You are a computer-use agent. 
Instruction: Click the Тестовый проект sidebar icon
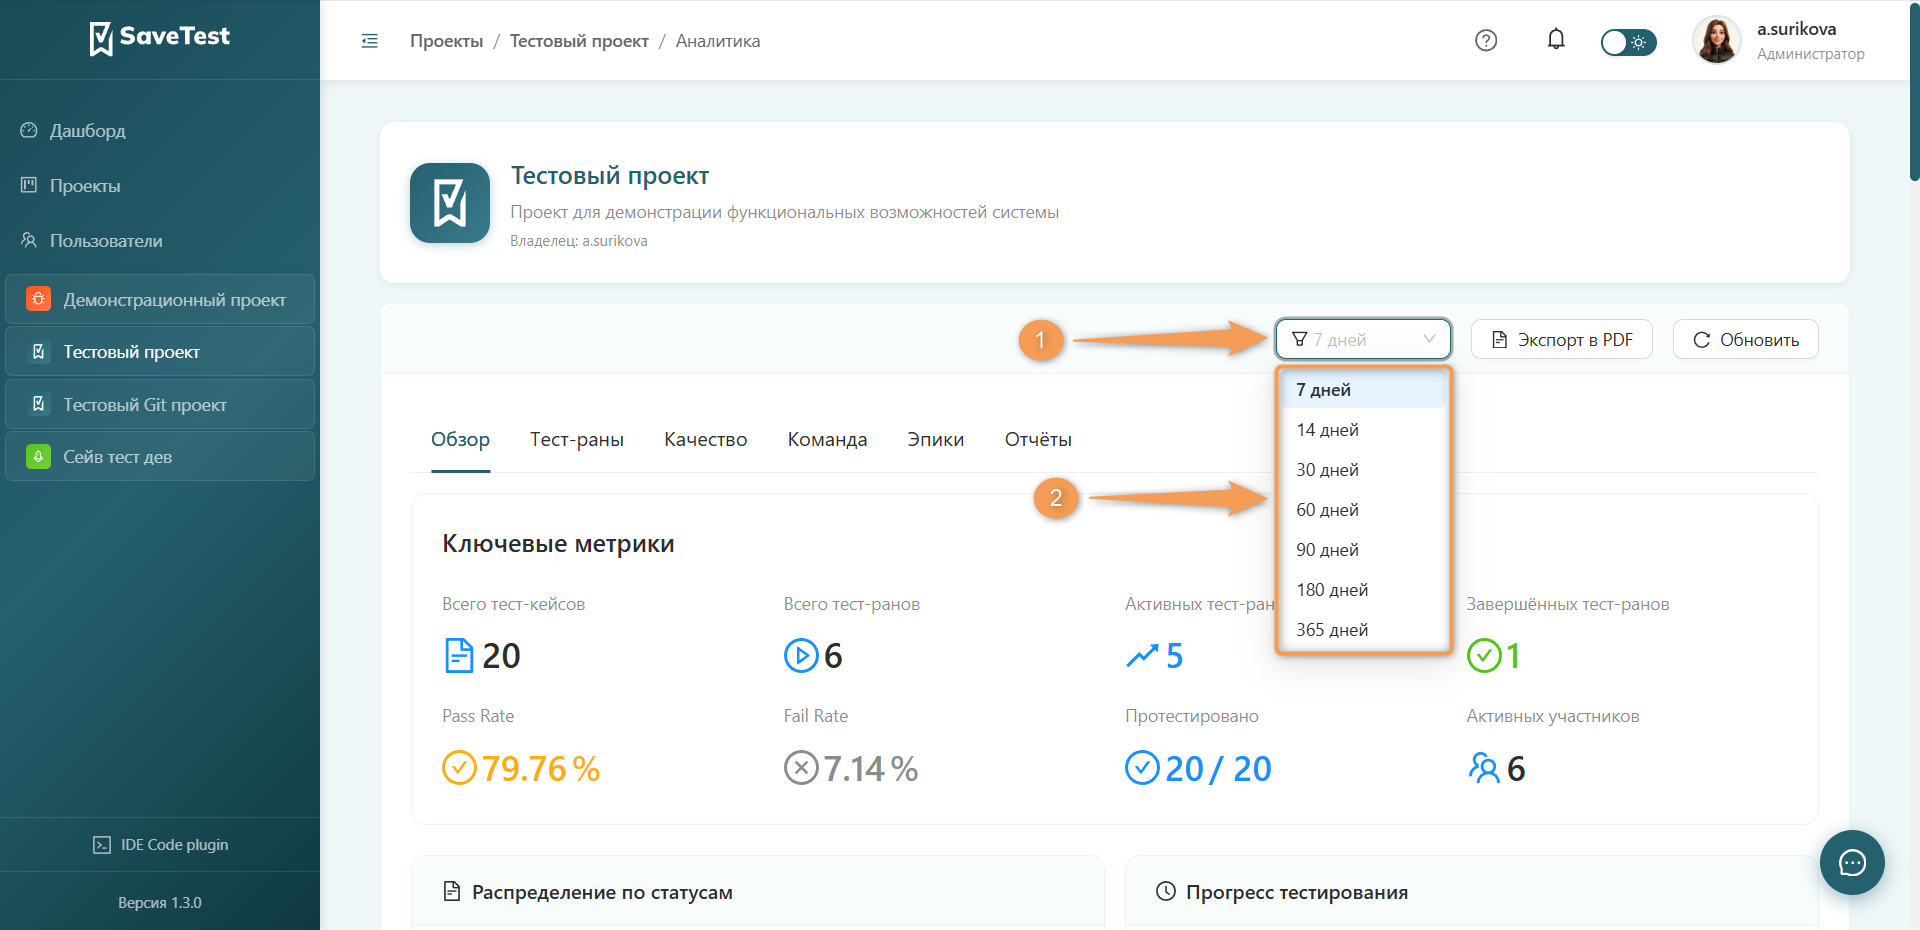pyautogui.click(x=38, y=351)
